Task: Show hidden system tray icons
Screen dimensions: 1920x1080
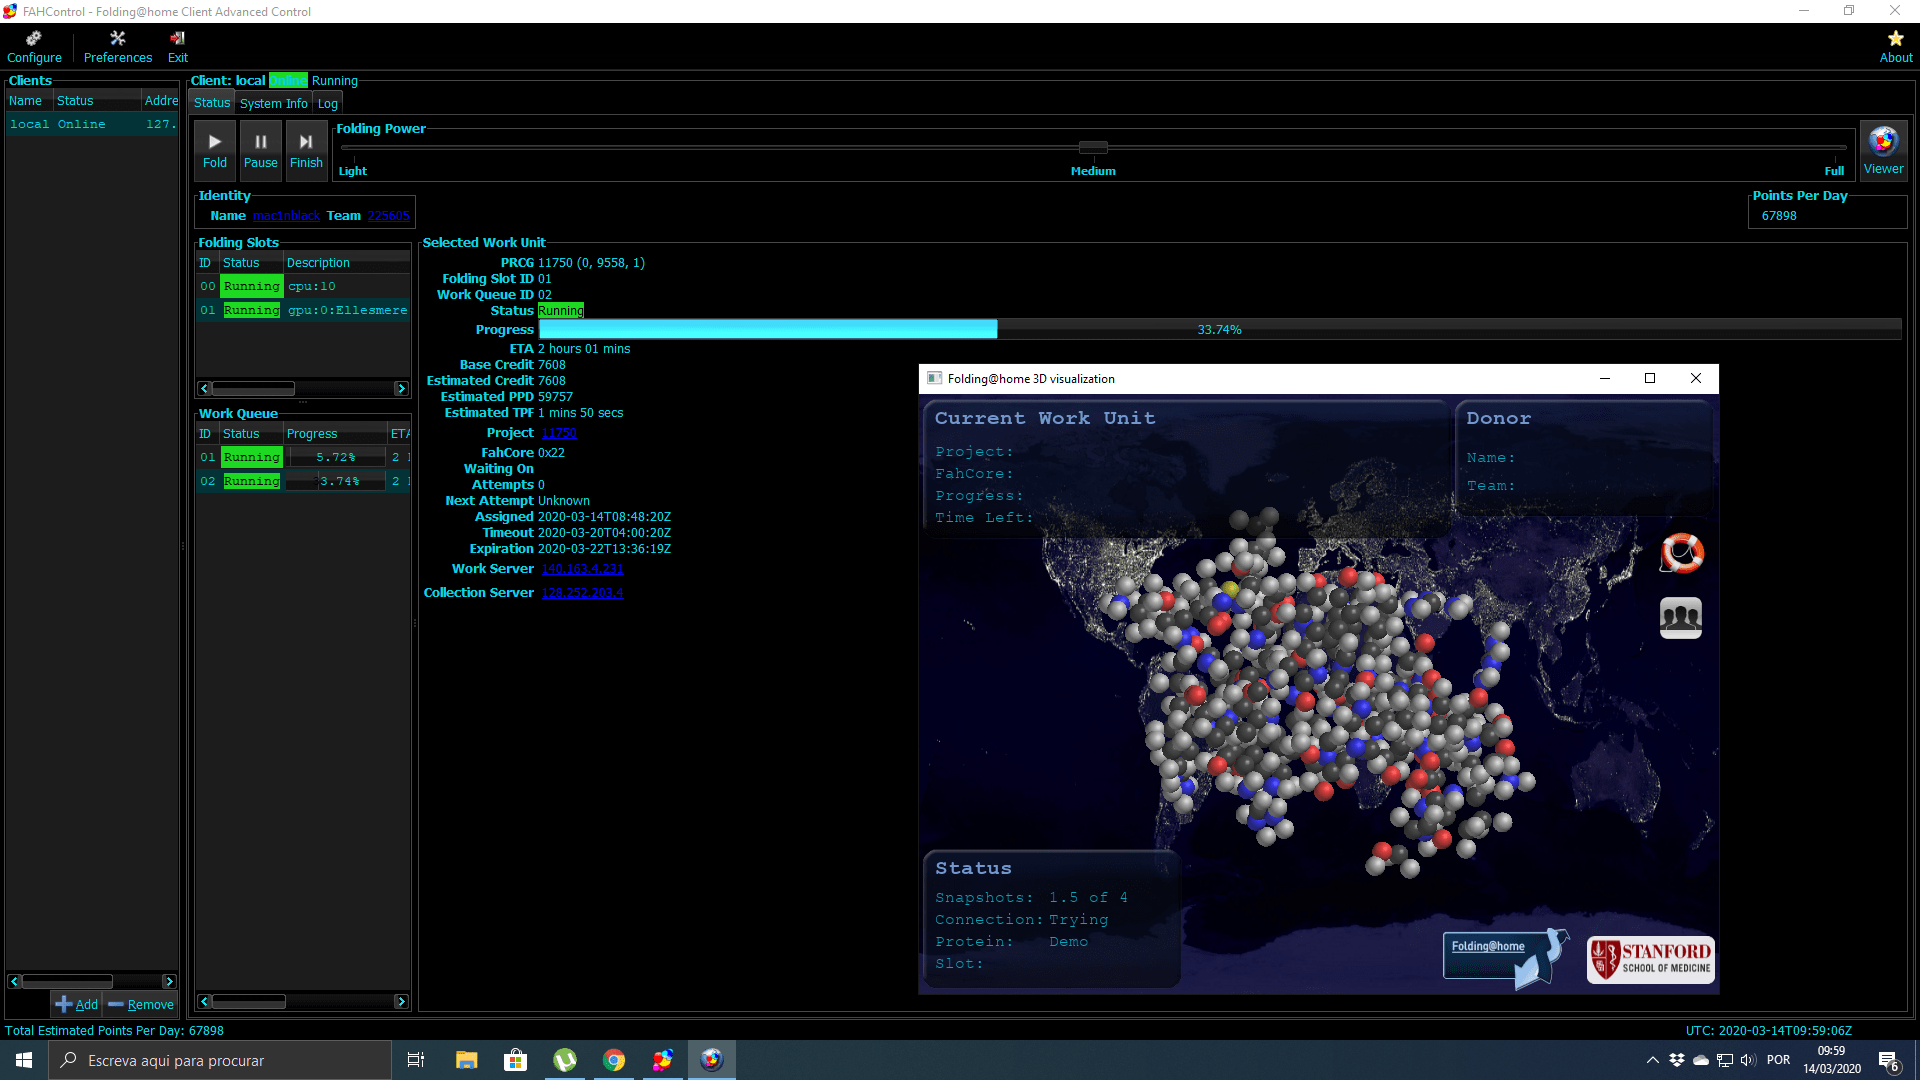Action: point(1652,1060)
